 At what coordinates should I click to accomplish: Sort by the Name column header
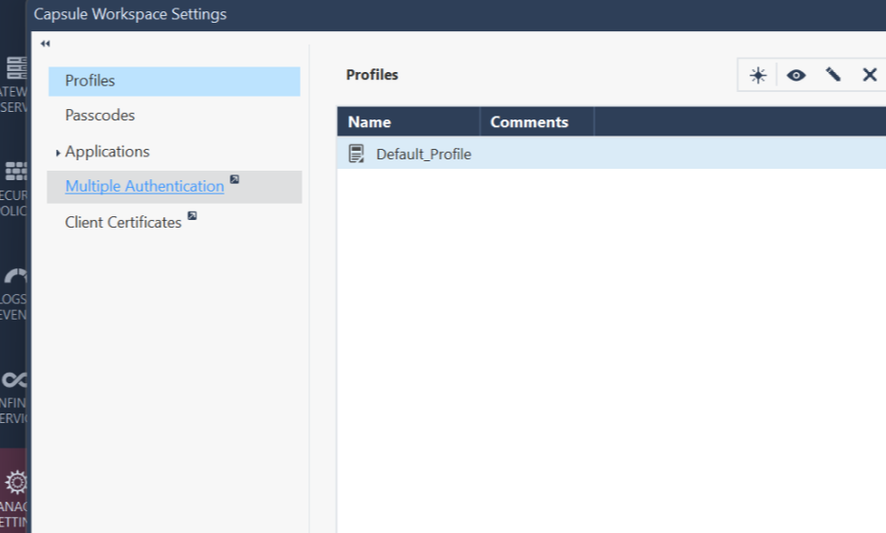click(x=409, y=122)
